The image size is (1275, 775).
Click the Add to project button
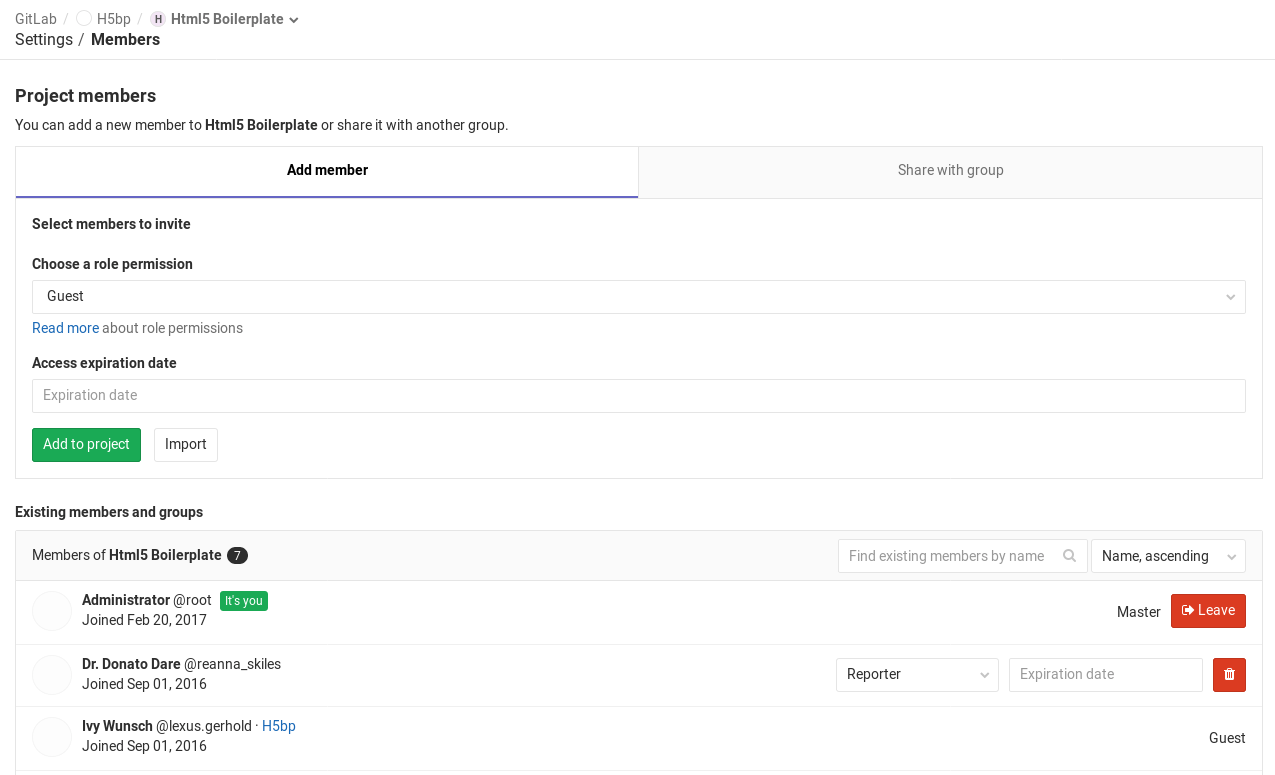[x=86, y=444]
